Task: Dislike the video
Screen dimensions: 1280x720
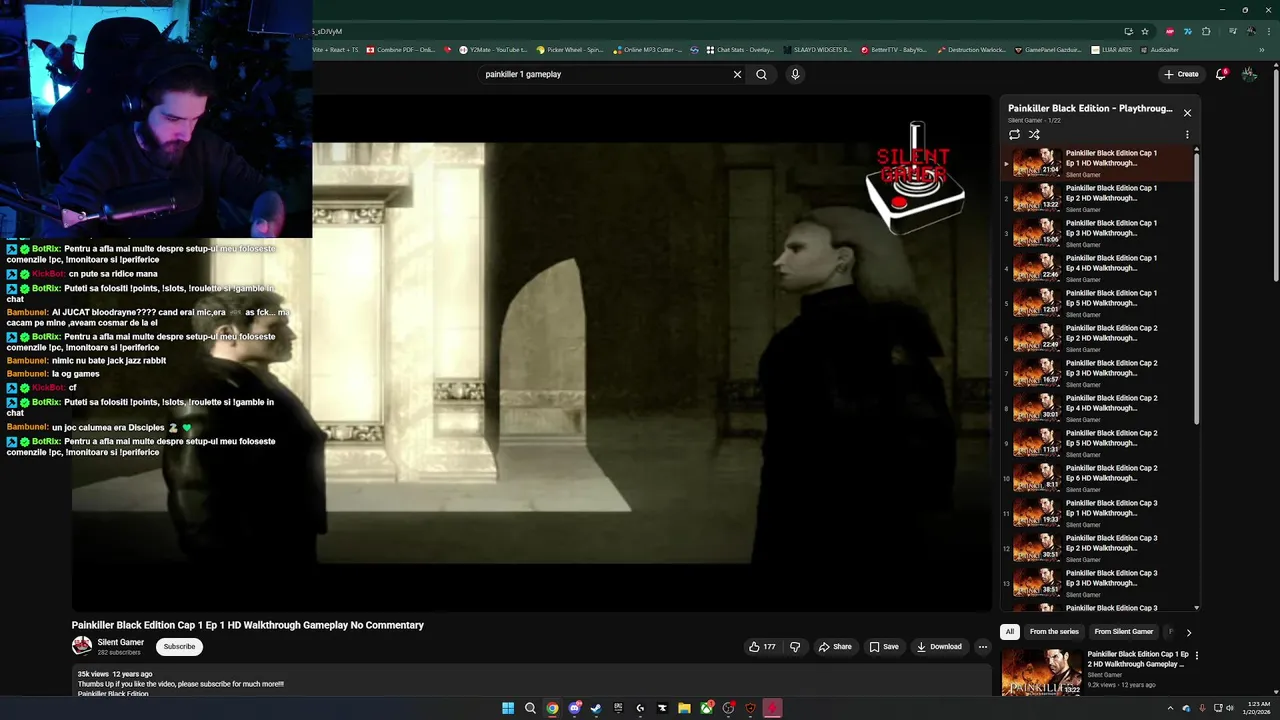Action: 795,647
